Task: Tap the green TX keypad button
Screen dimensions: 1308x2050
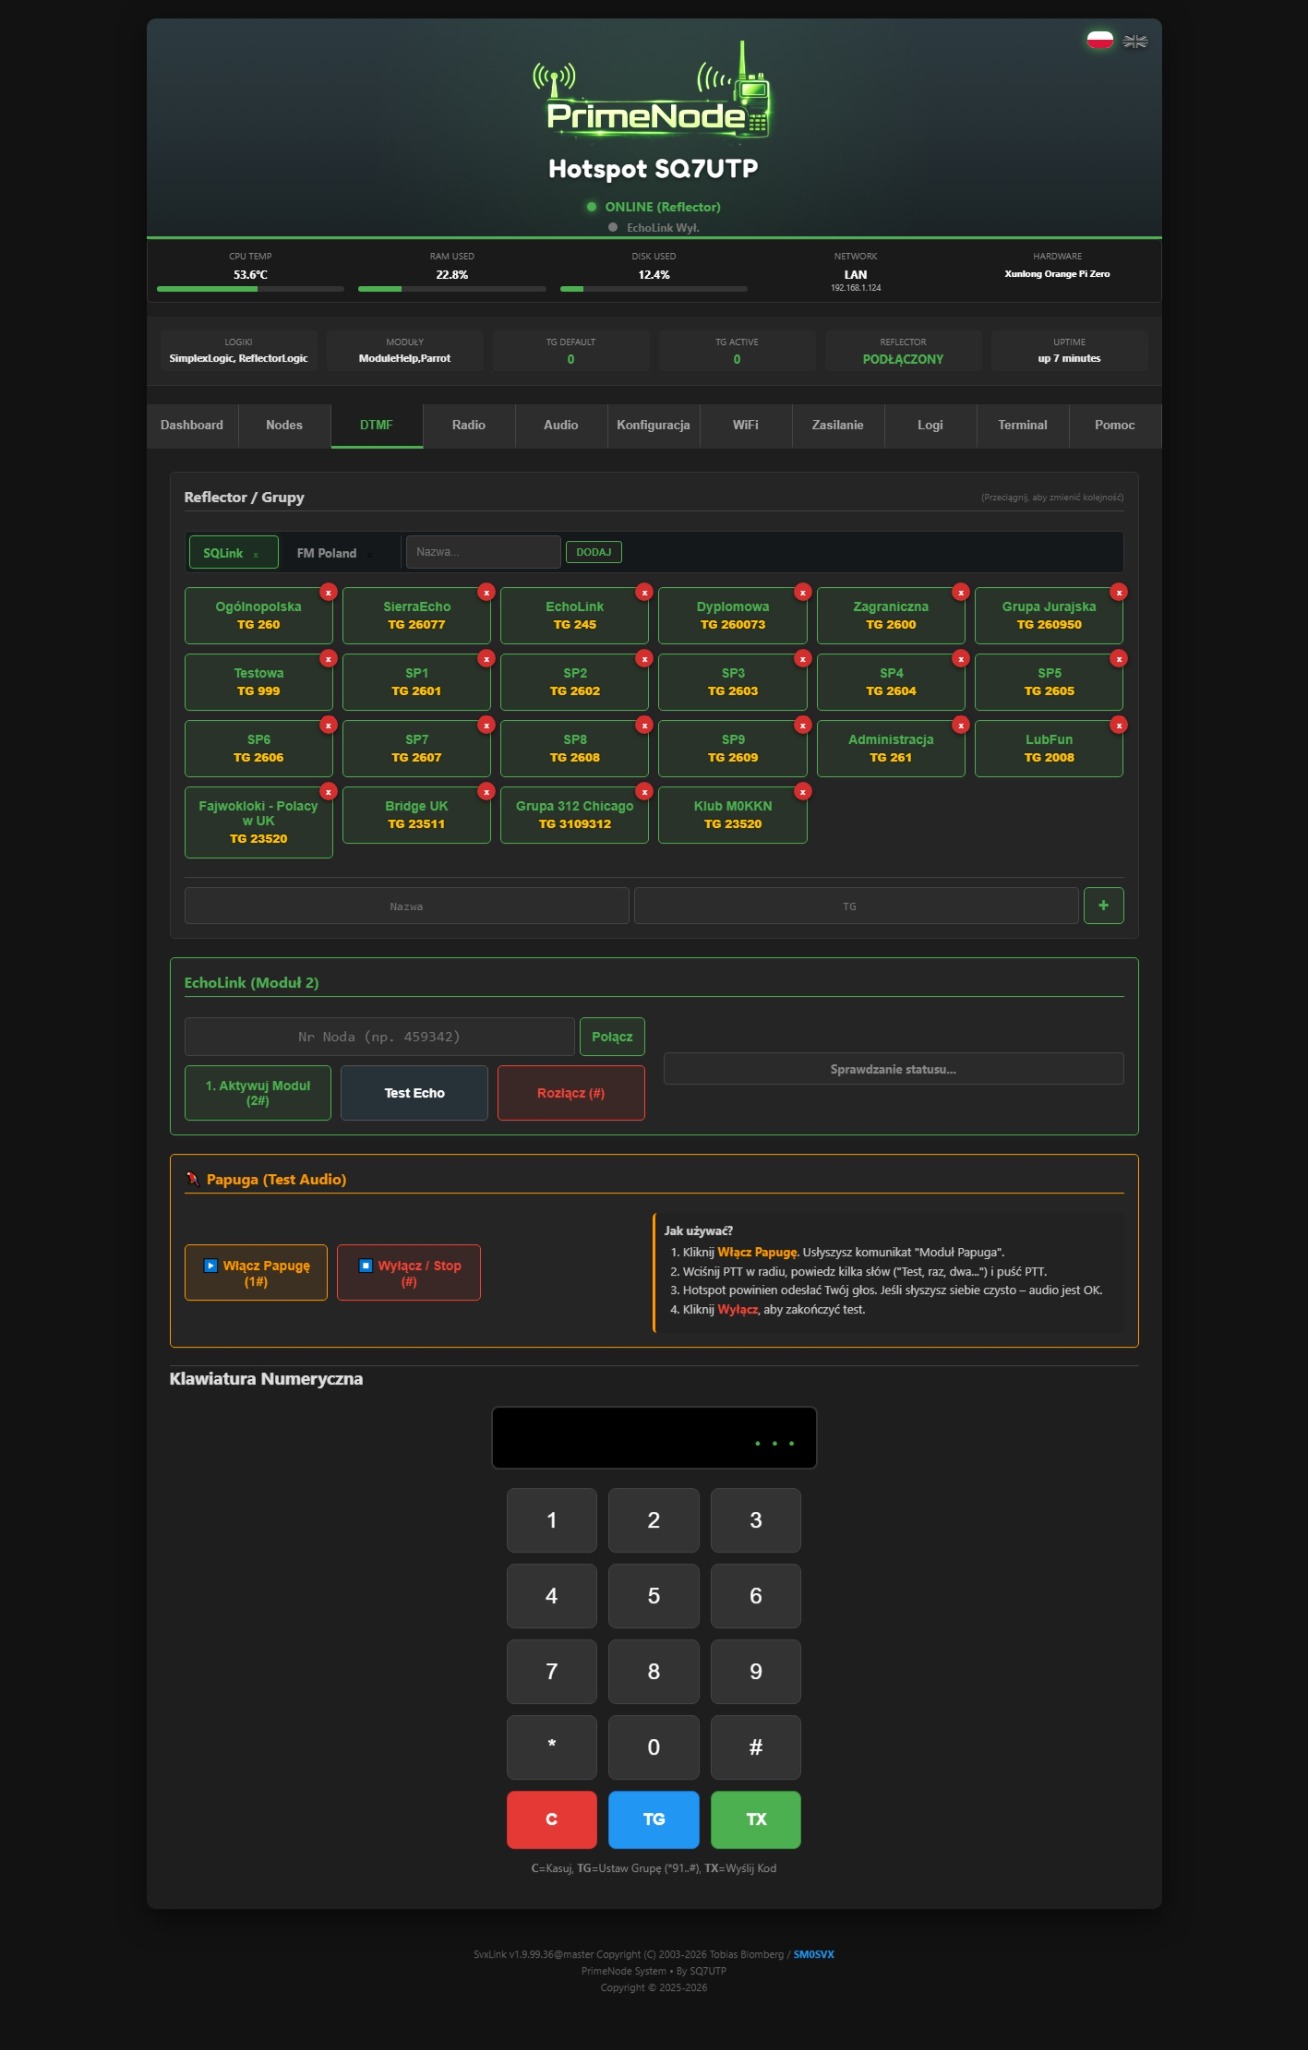Action: pyautogui.click(x=756, y=1819)
